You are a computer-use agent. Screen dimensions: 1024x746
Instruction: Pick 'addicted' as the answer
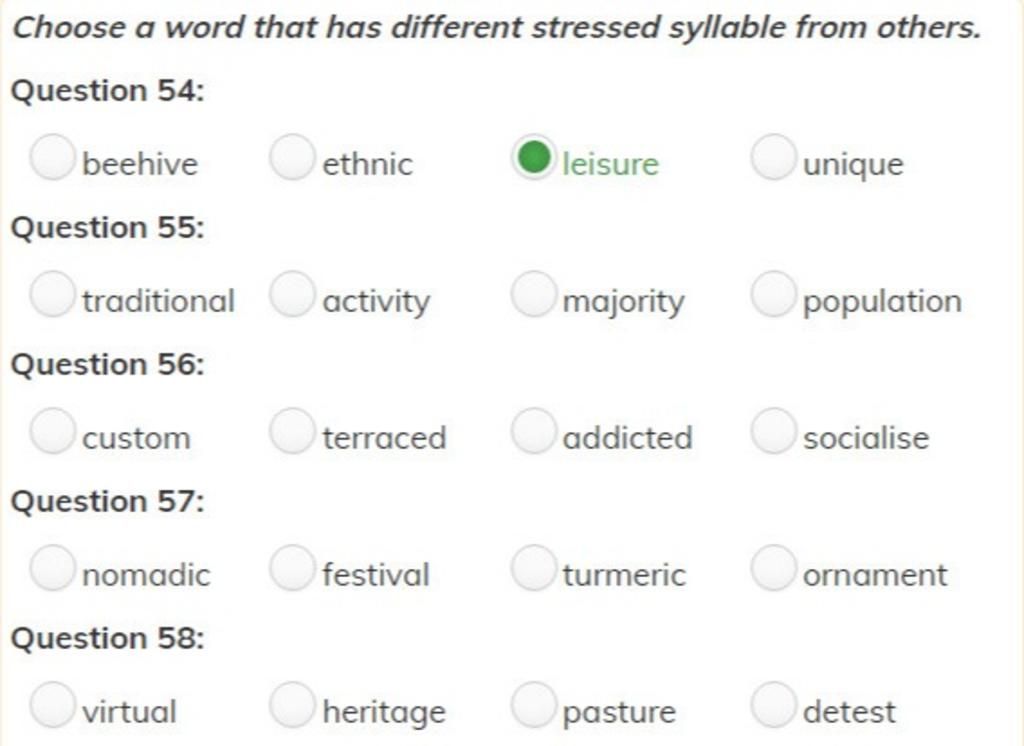click(x=534, y=431)
